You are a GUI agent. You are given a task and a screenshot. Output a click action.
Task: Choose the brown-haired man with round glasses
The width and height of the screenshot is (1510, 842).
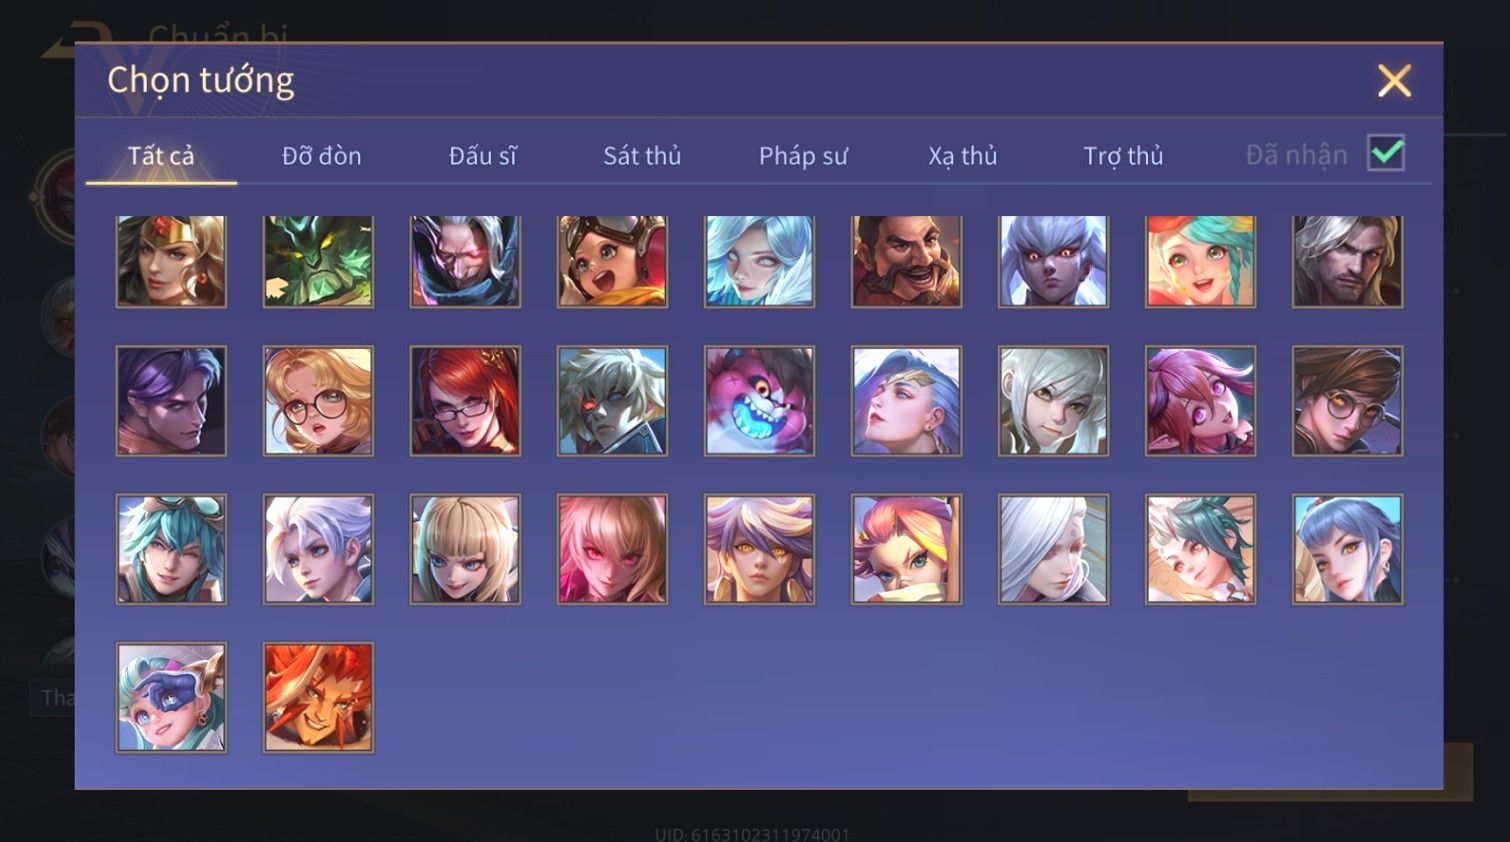(1347, 401)
